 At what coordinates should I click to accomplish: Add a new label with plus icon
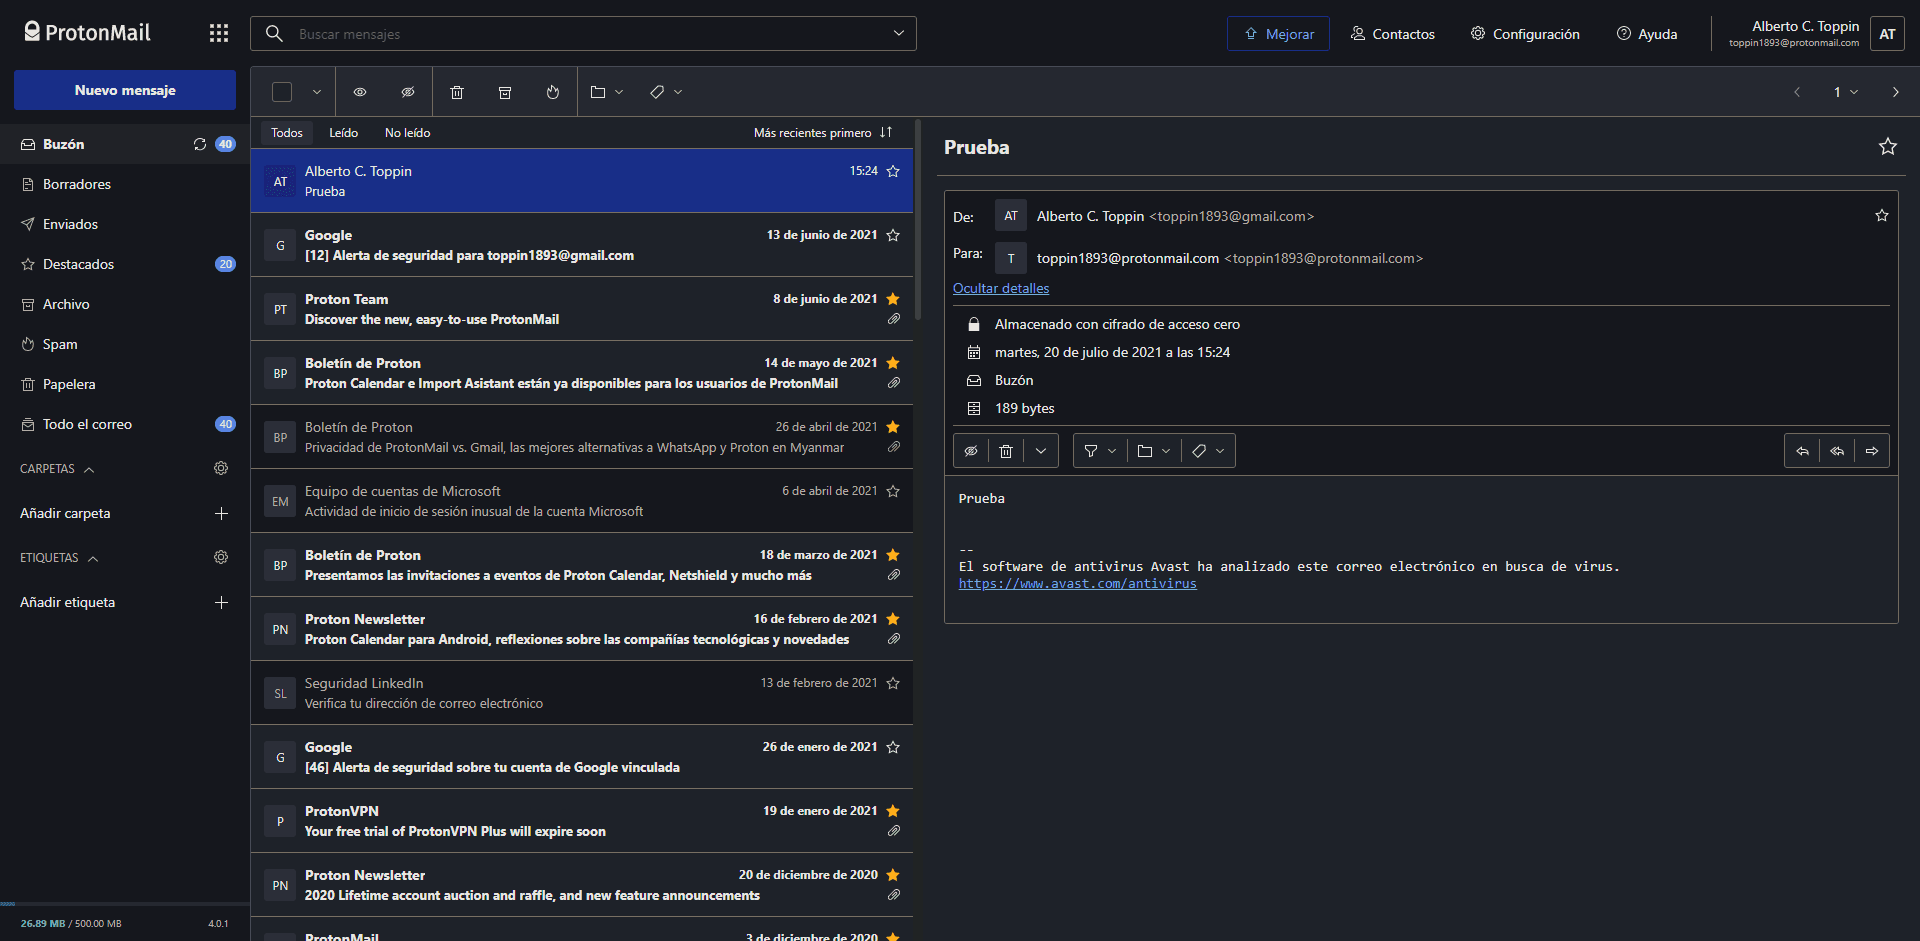pyautogui.click(x=221, y=602)
